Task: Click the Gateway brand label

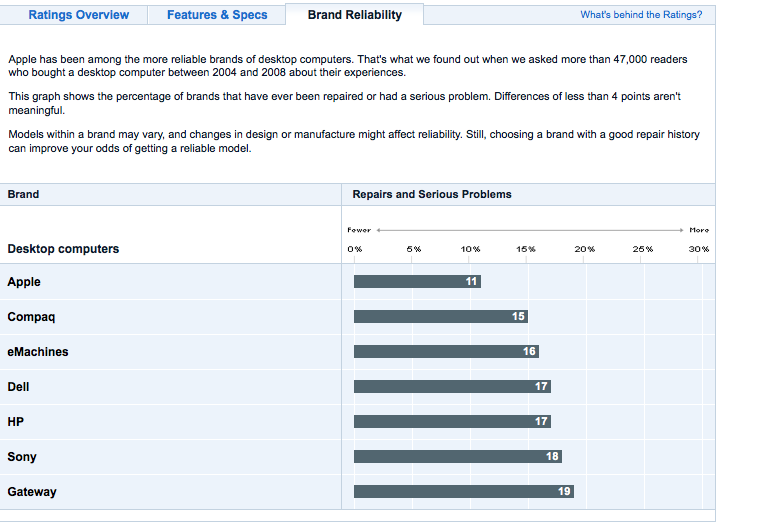Action: click(x=32, y=492)
